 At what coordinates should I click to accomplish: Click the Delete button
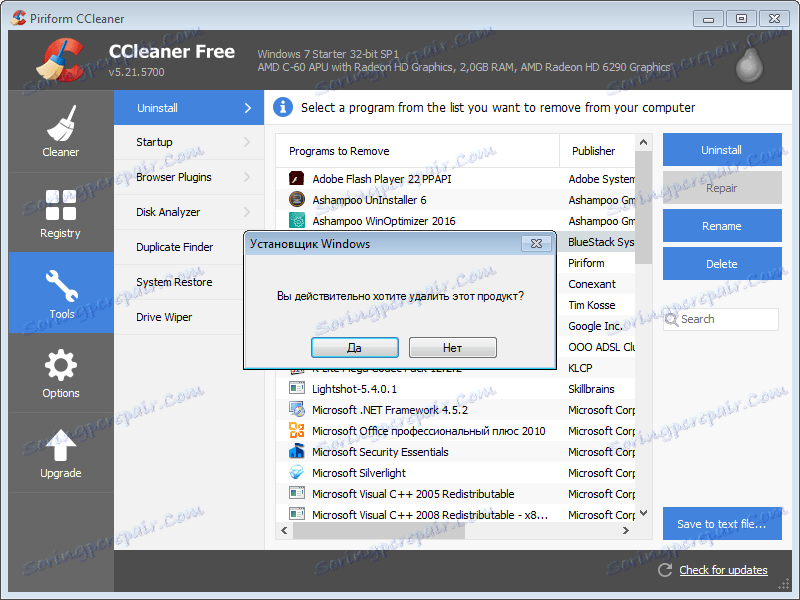(722, 264)
